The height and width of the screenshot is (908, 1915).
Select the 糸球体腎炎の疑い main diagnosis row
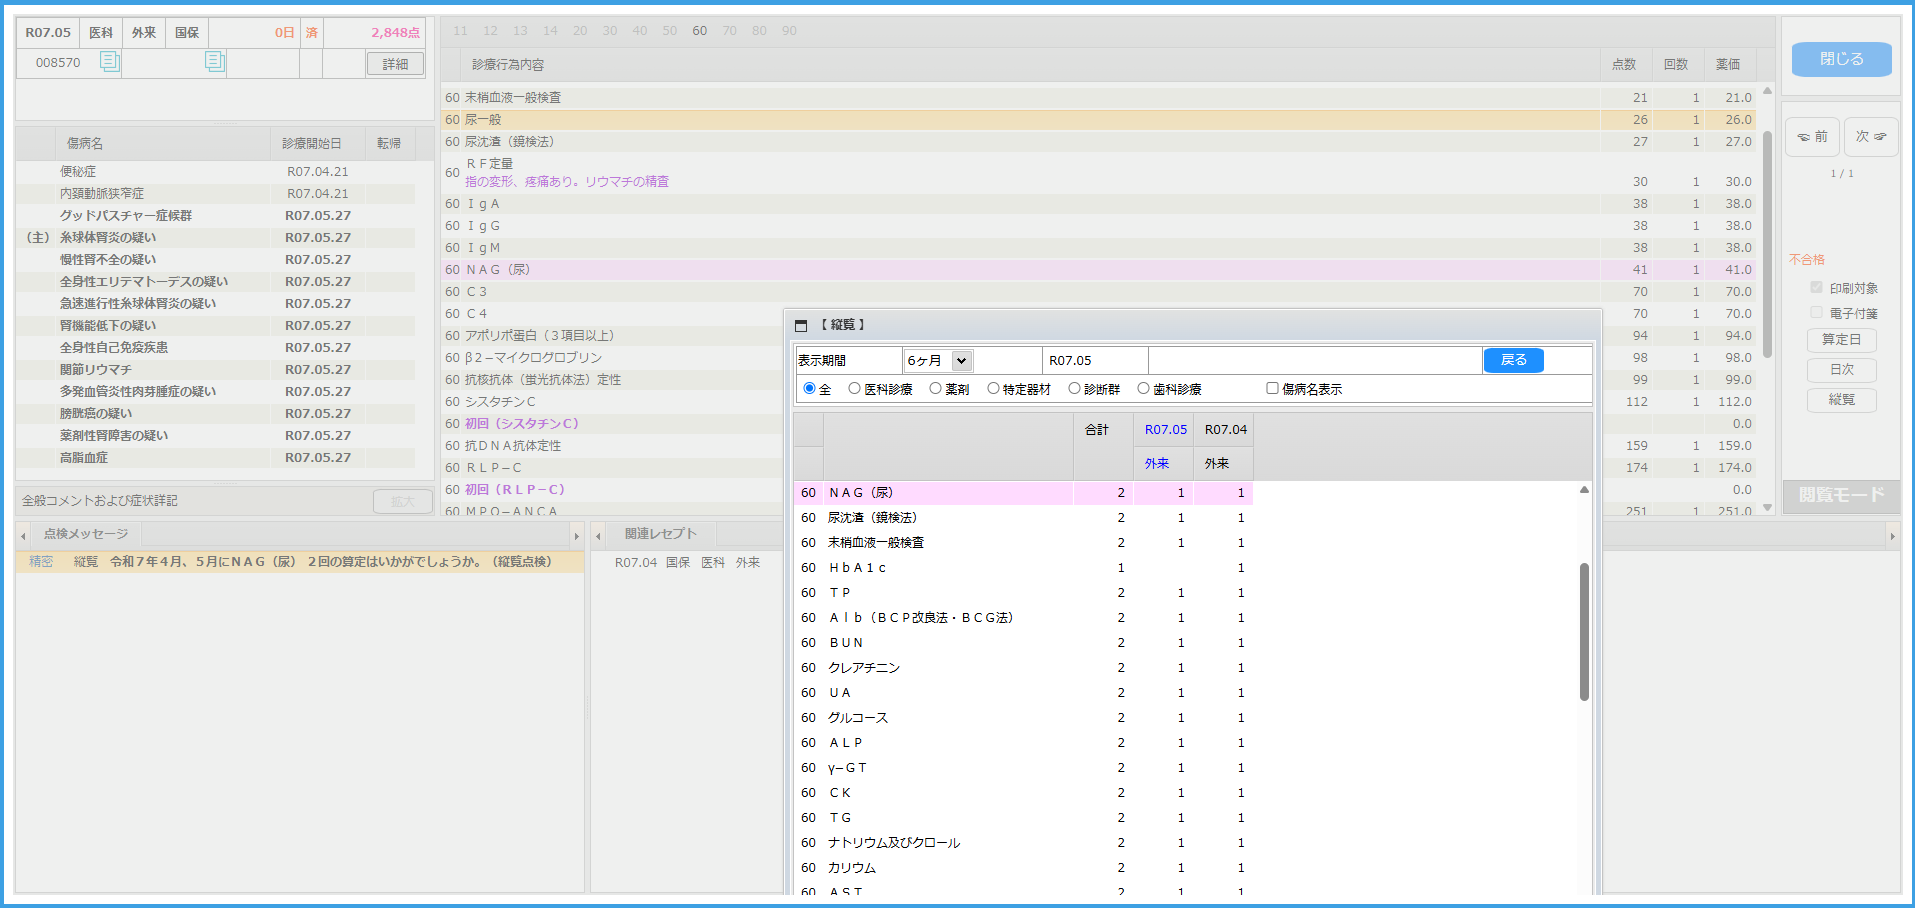(x=215, y=238)
